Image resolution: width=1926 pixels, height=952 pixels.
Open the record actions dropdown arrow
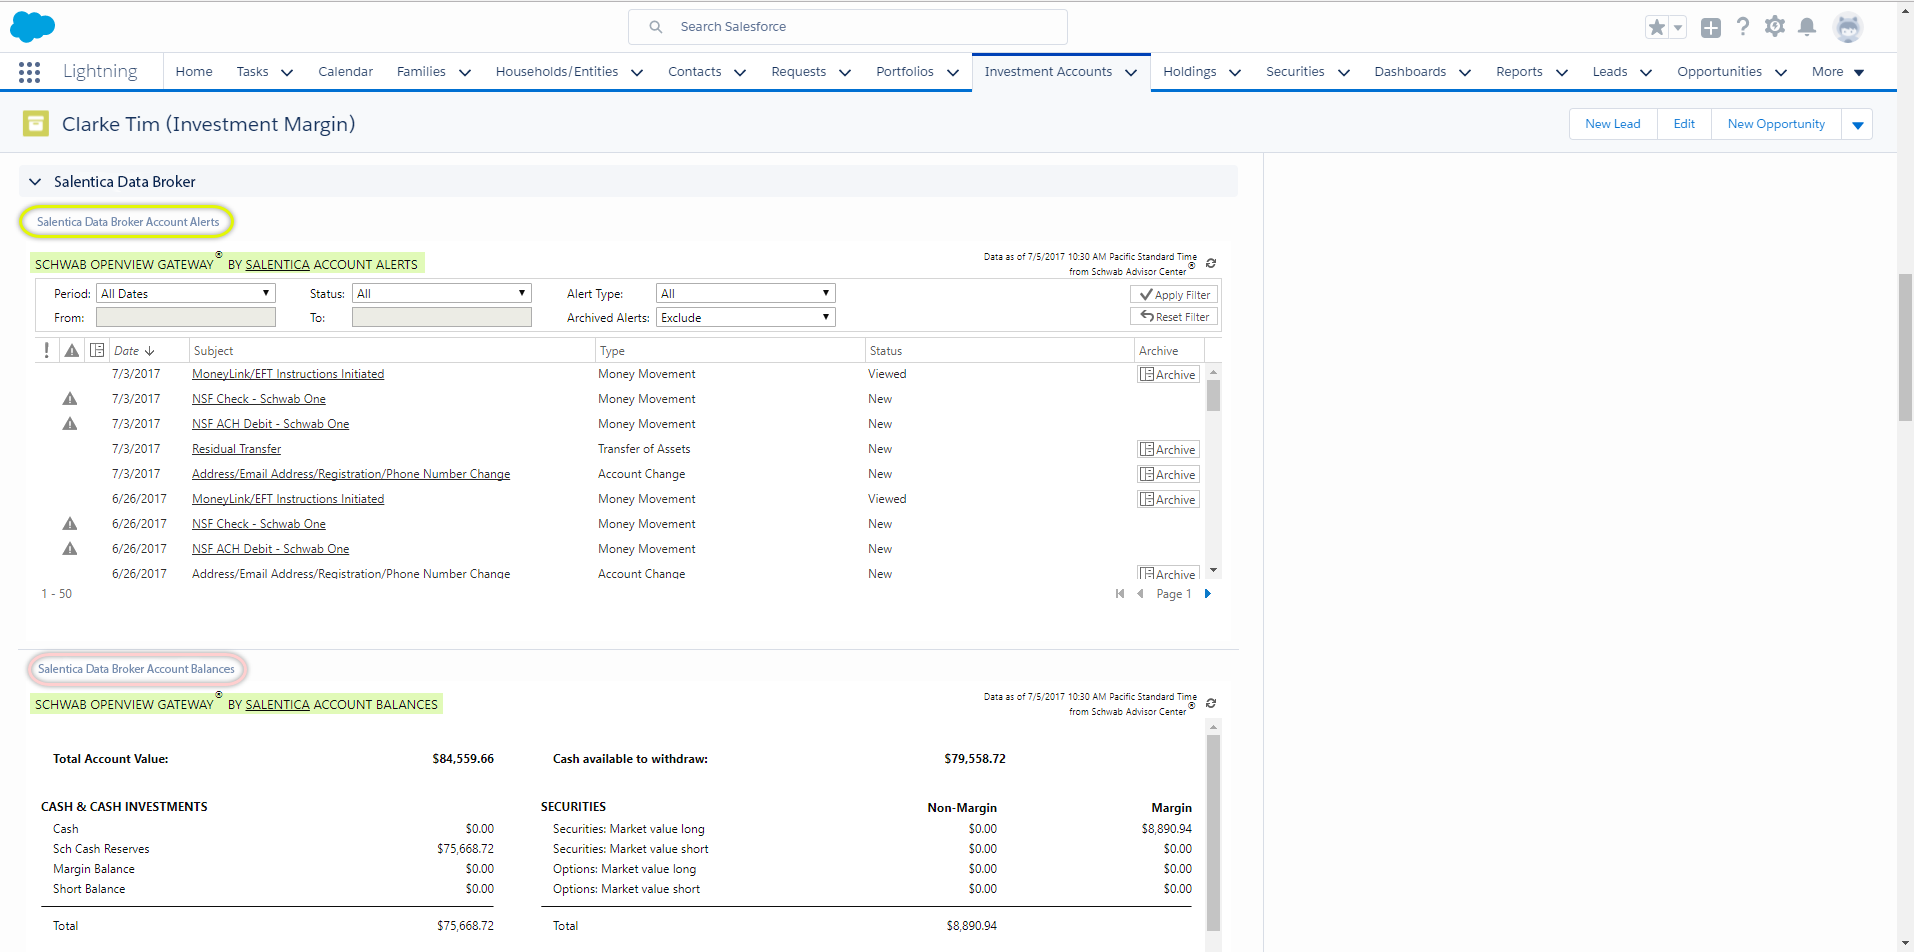[1857, 124]
